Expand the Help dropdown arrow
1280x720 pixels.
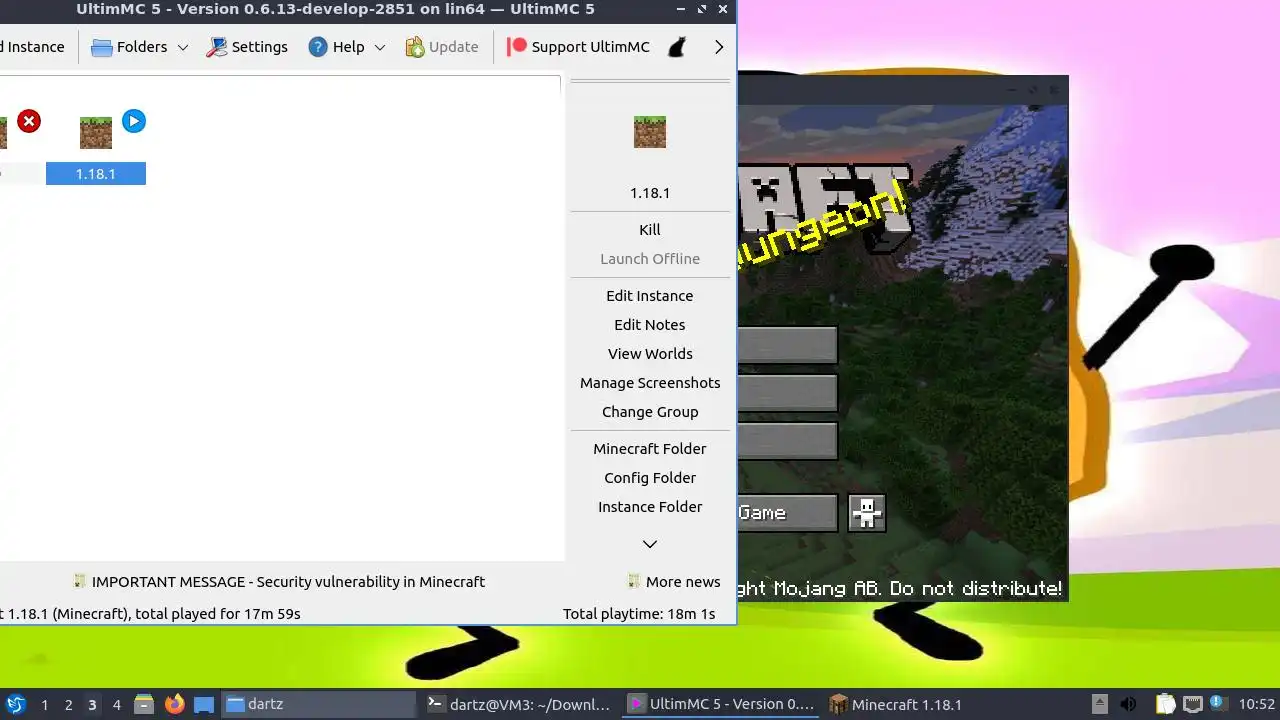click(x=380, y=47)
